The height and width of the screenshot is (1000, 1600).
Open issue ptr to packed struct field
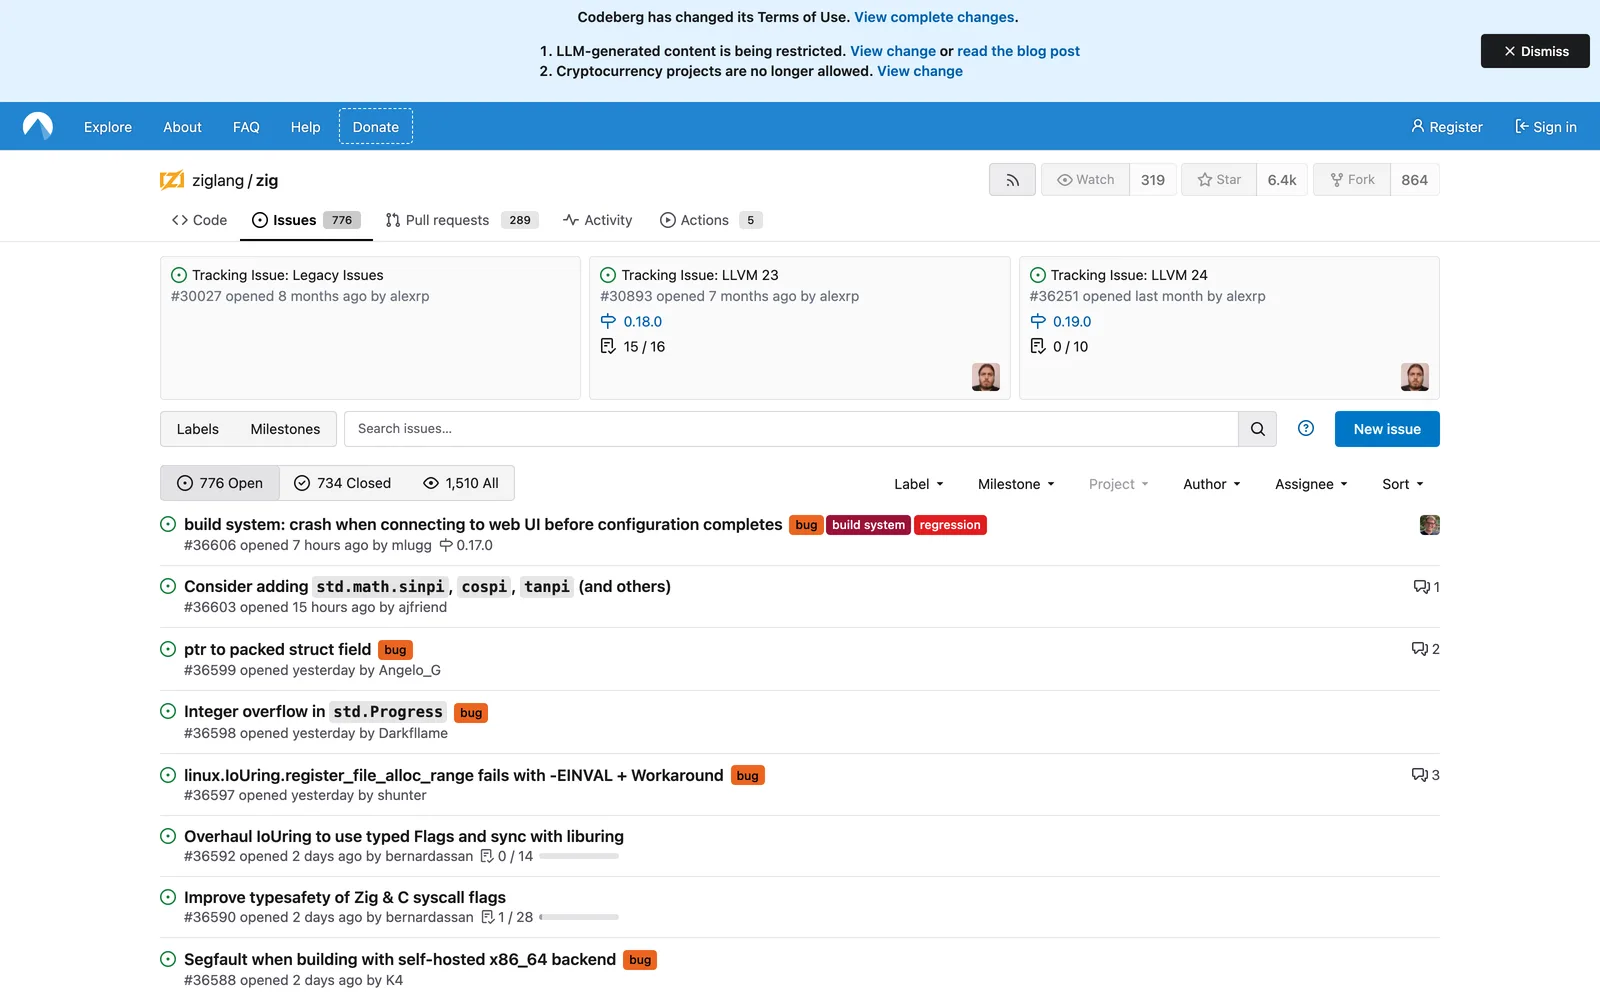click(277, 649)
